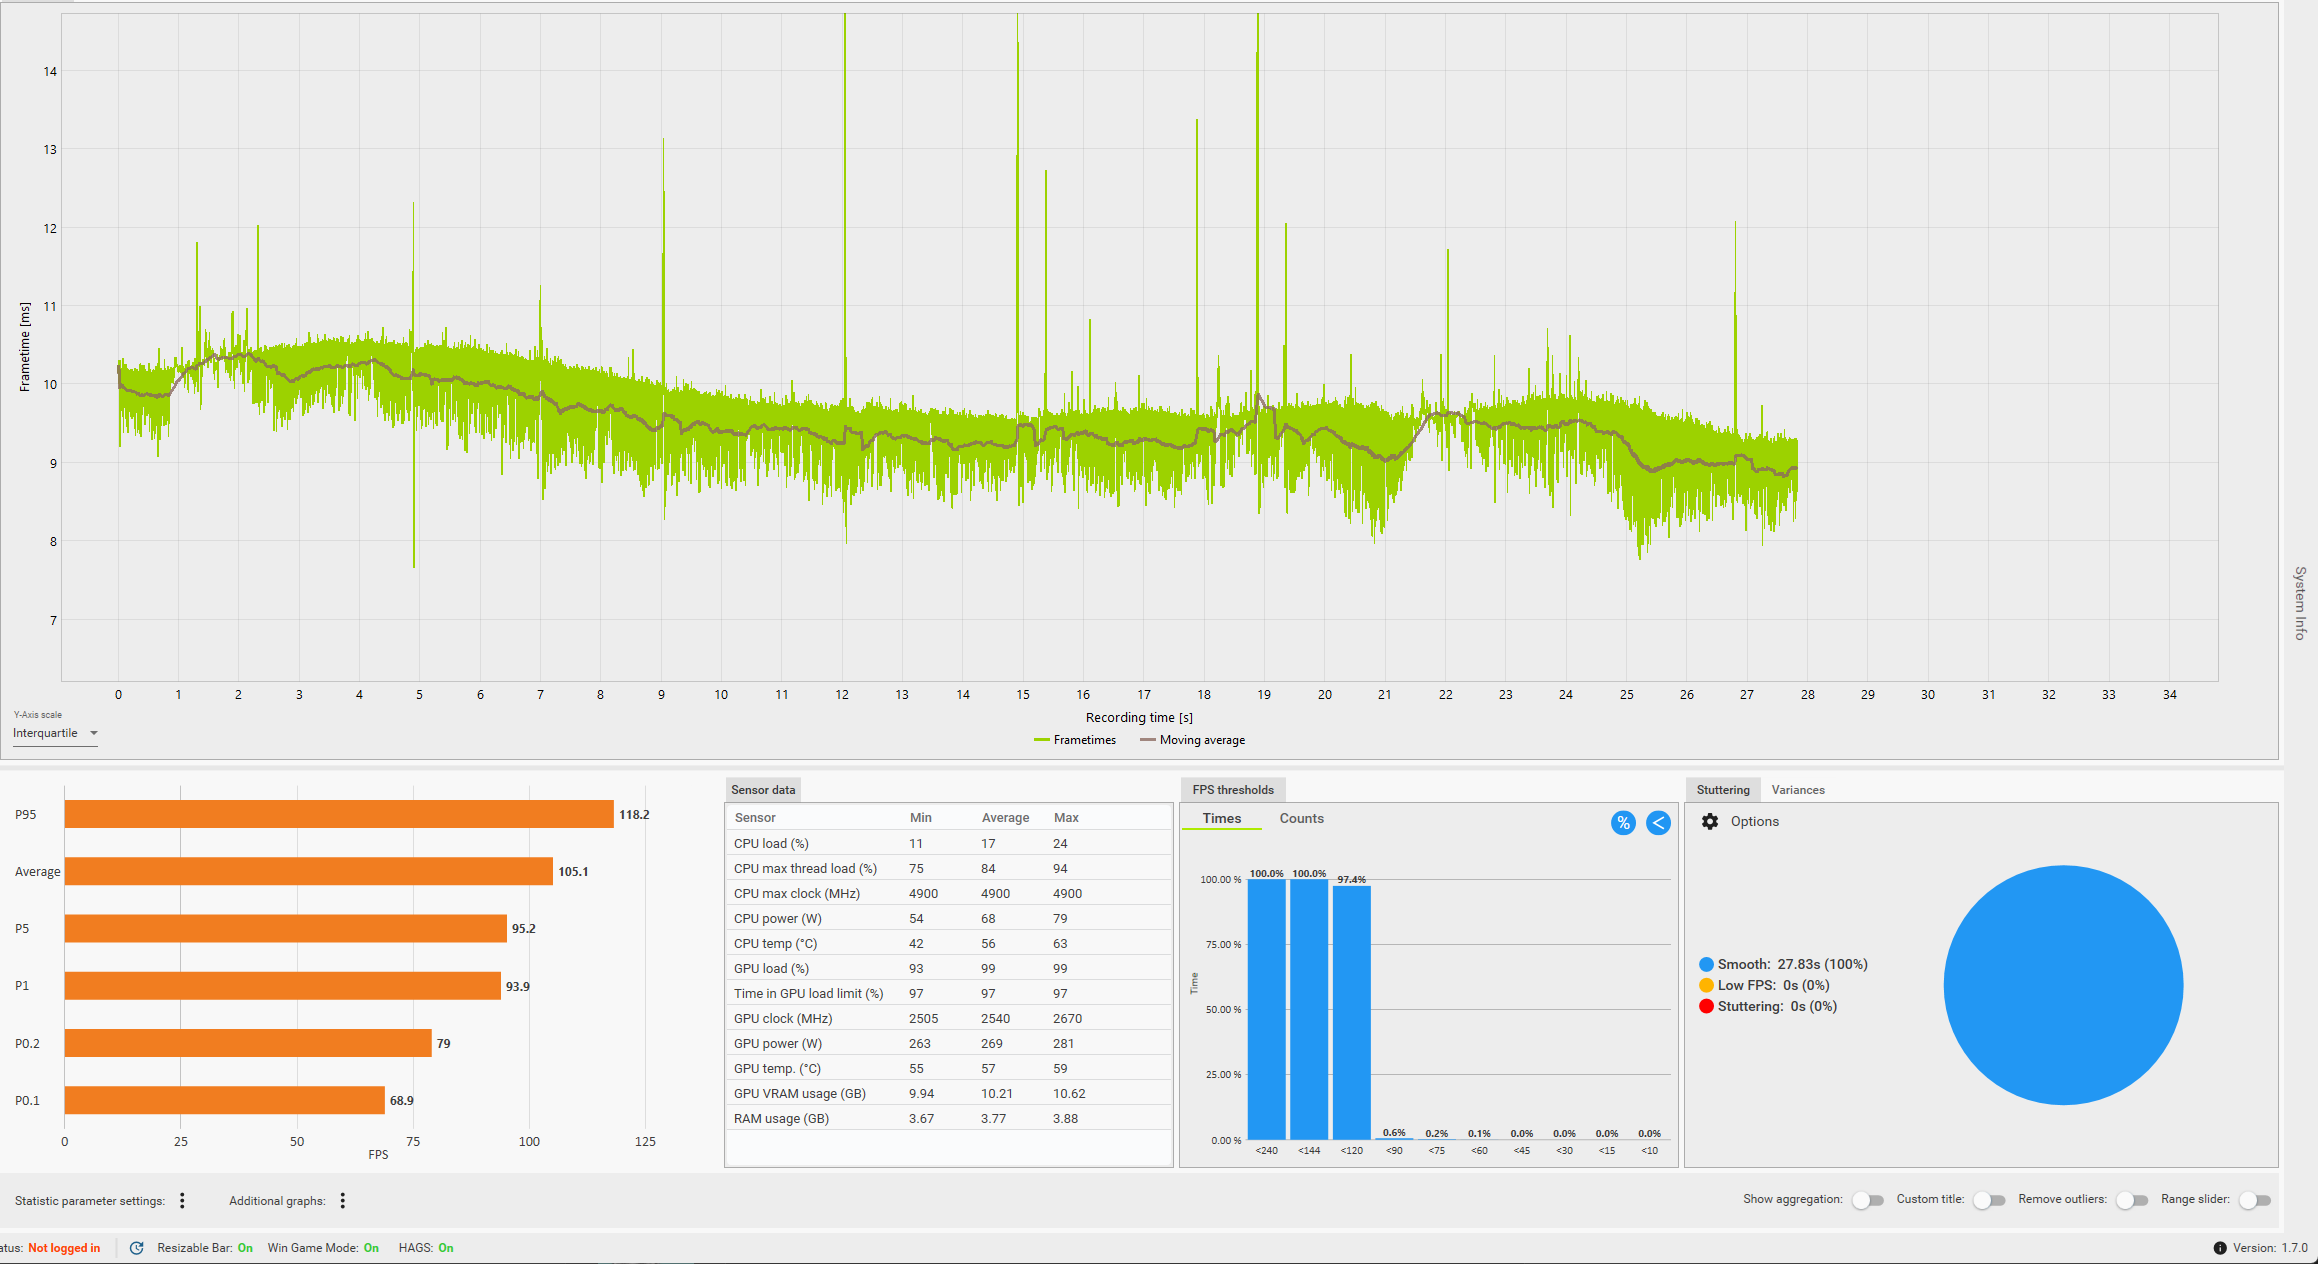Click the blue Smooth pie chart
Image resolution: width=2318 pixels, height=1264 pixels.
[2063, 985]
